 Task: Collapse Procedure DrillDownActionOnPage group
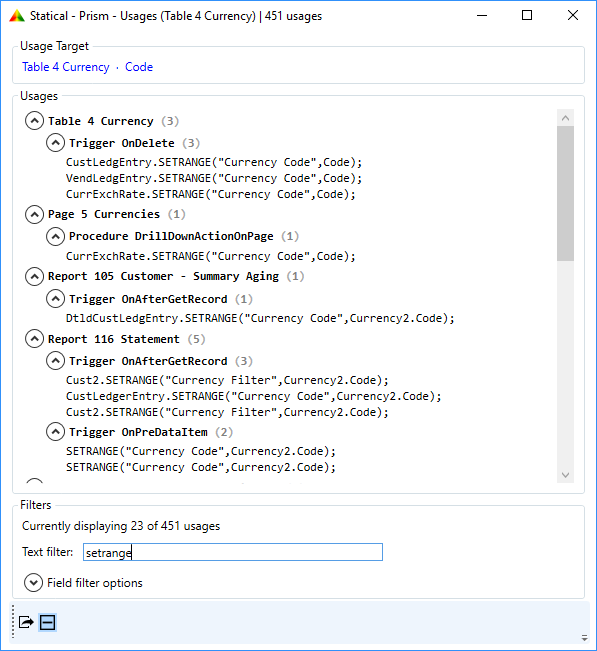pos(55,236)
